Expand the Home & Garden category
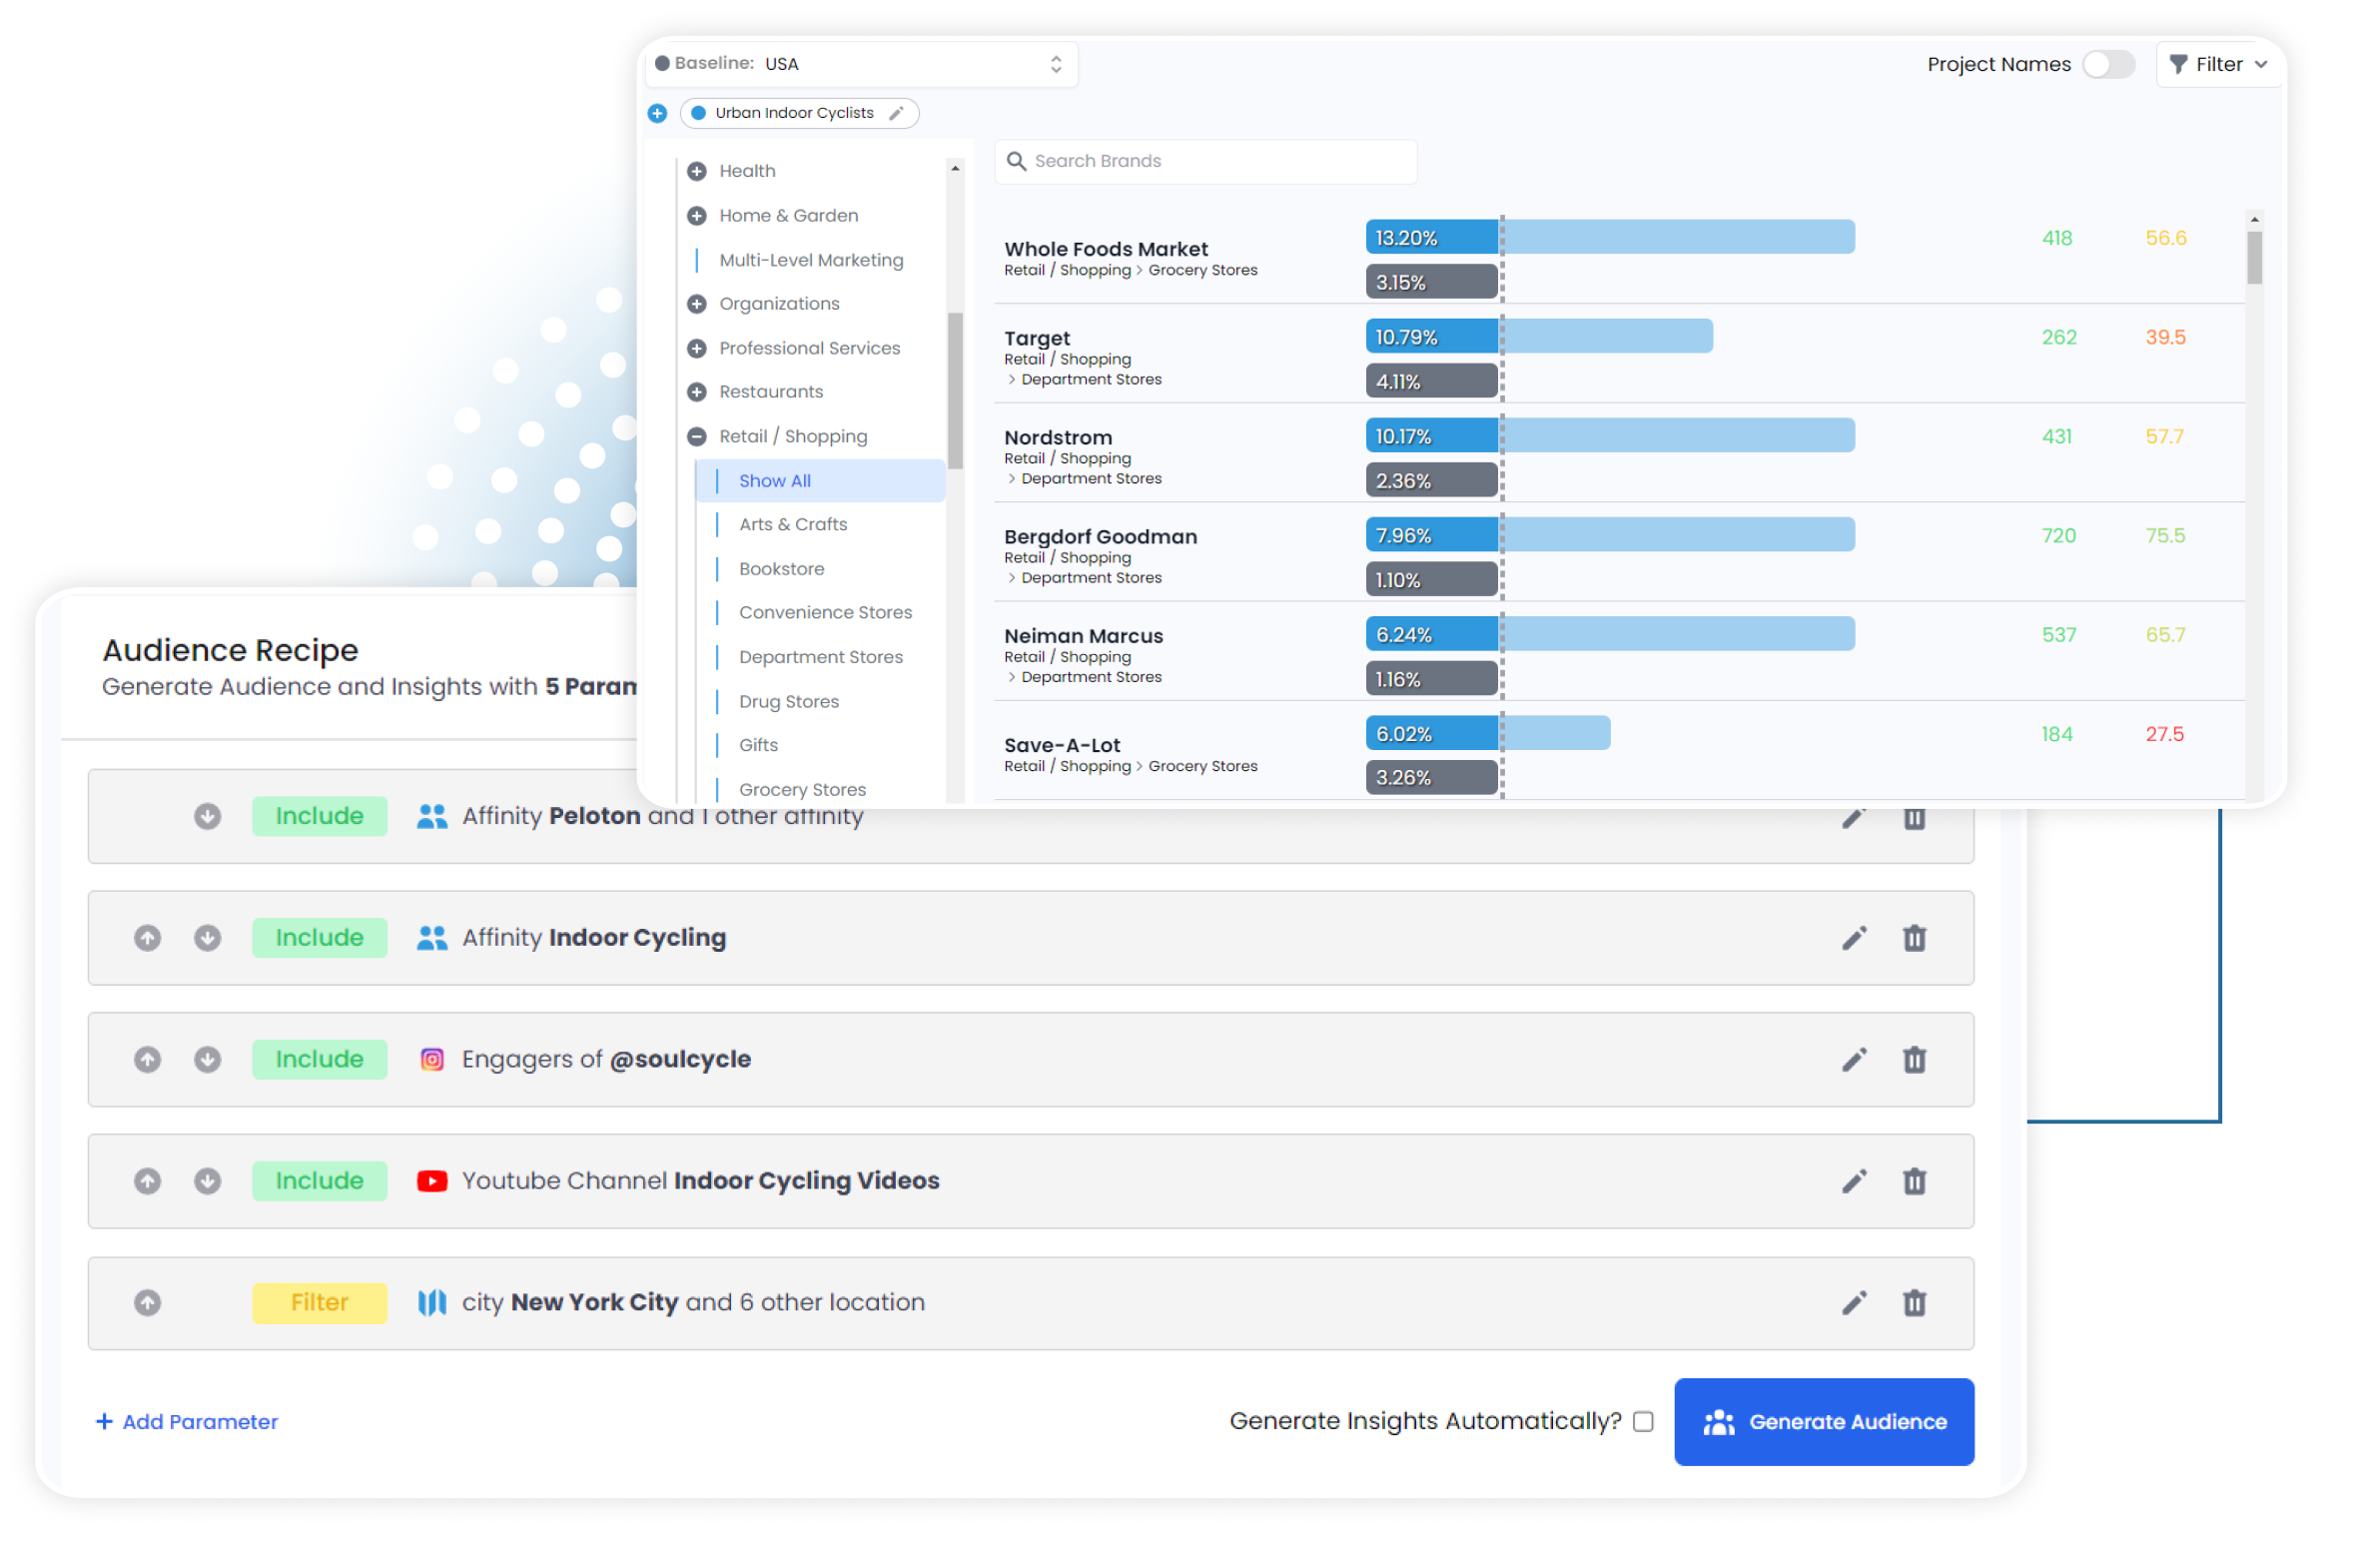This screenshot has width=2355, height=1568. coord(696,216)
